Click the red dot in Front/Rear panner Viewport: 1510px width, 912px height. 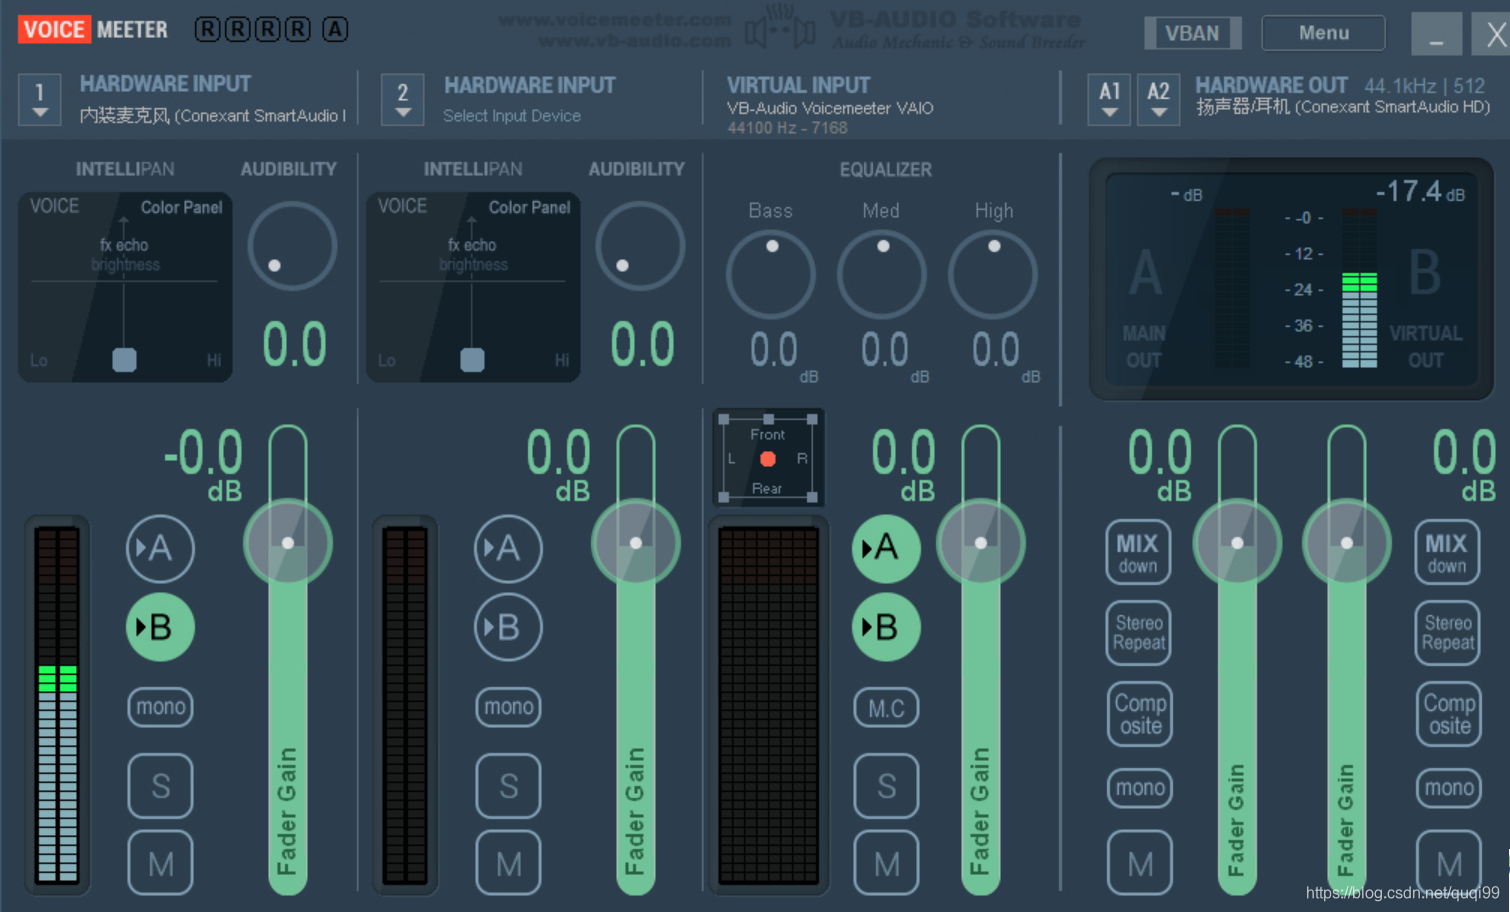(768, 459)
